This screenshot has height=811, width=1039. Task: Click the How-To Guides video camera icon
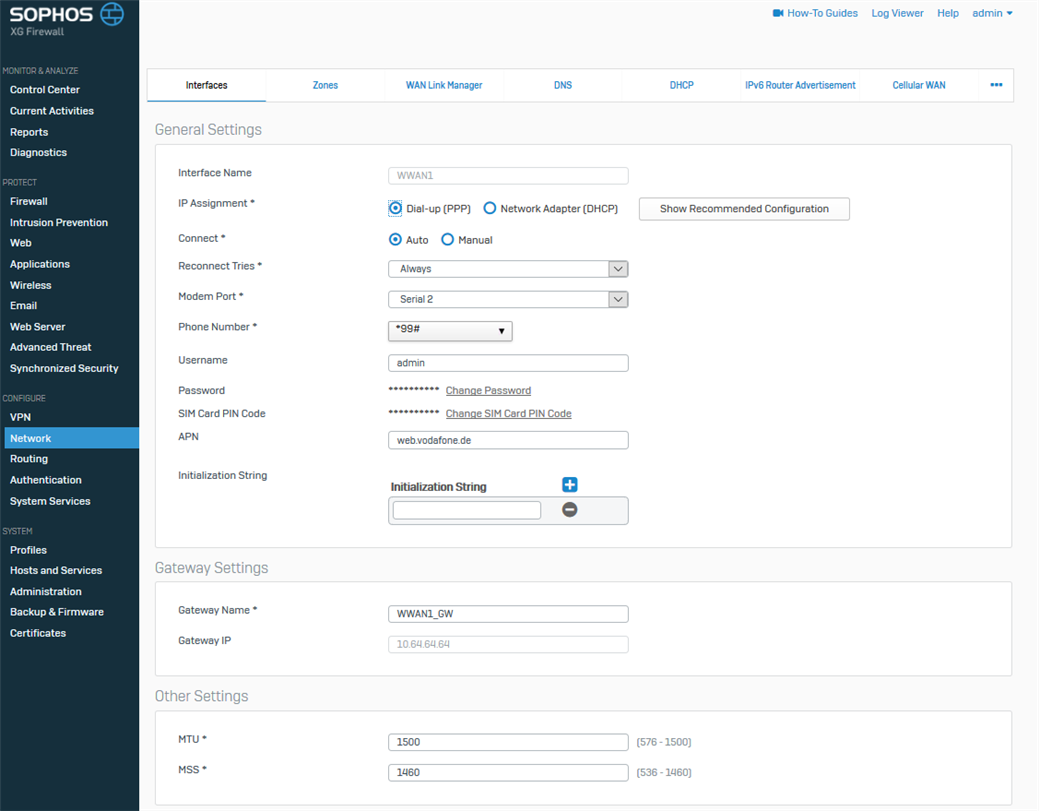778,13
